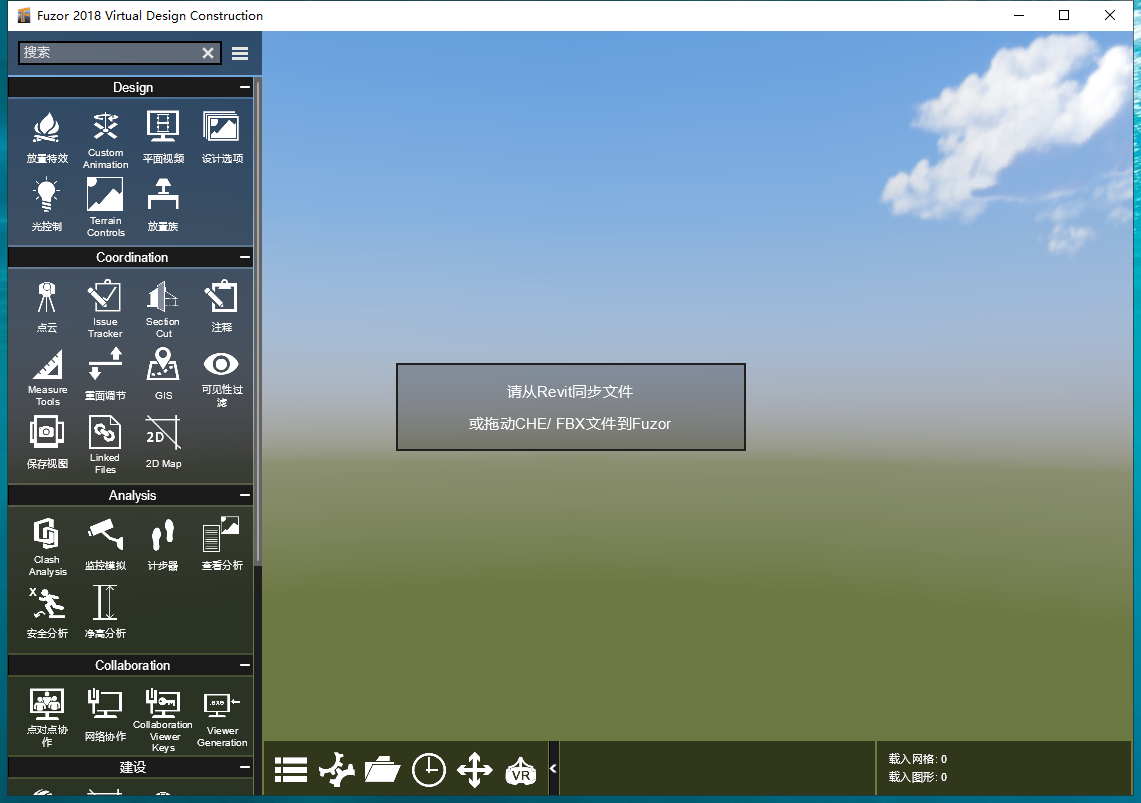Collapse the Design section
The image size is (1141, 803).
click(245, 87)
